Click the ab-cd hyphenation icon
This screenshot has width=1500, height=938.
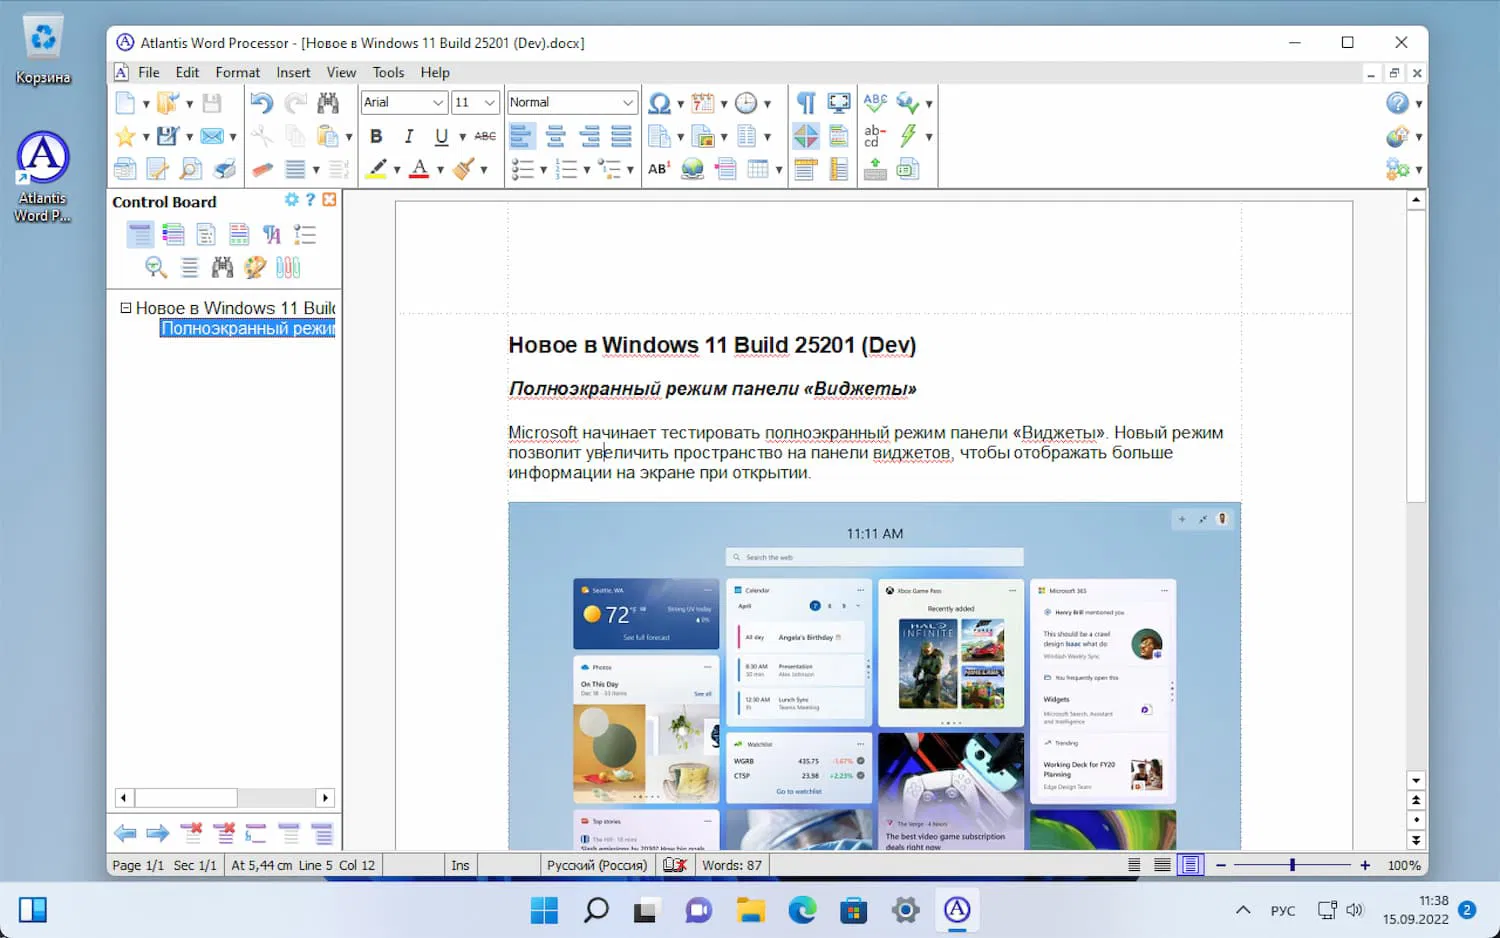click(875, 136)
